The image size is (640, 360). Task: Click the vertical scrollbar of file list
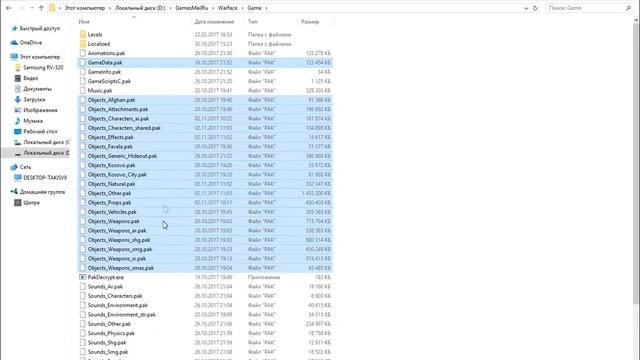point(636,163)
